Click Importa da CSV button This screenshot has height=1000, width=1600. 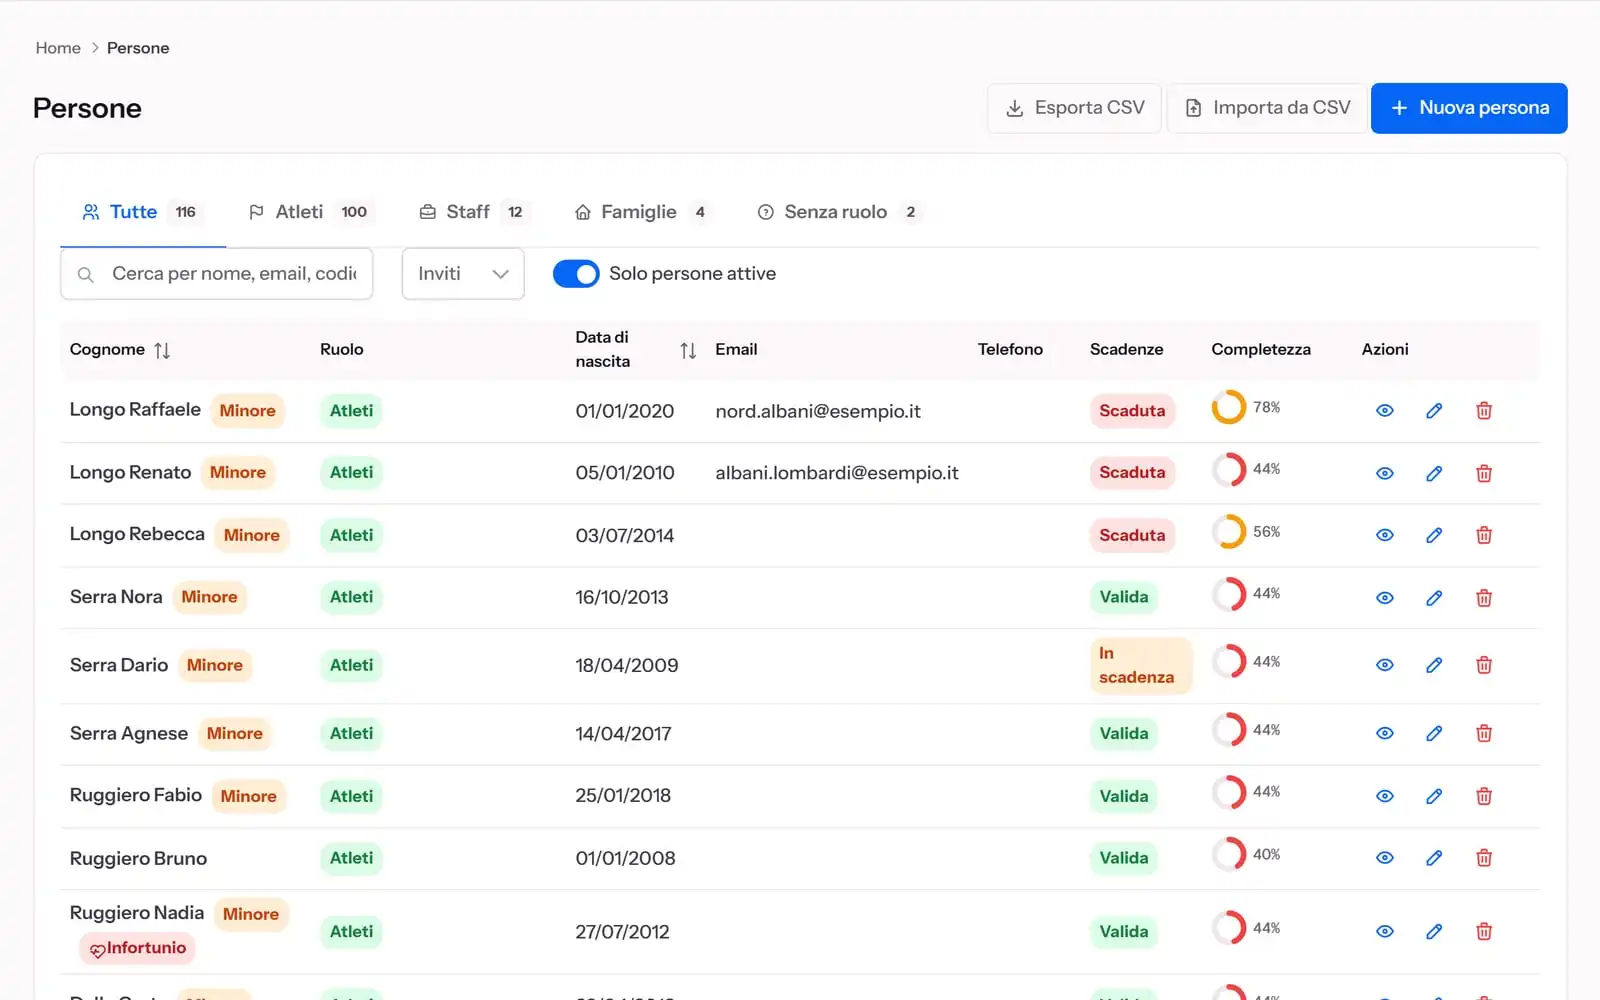1267,108
